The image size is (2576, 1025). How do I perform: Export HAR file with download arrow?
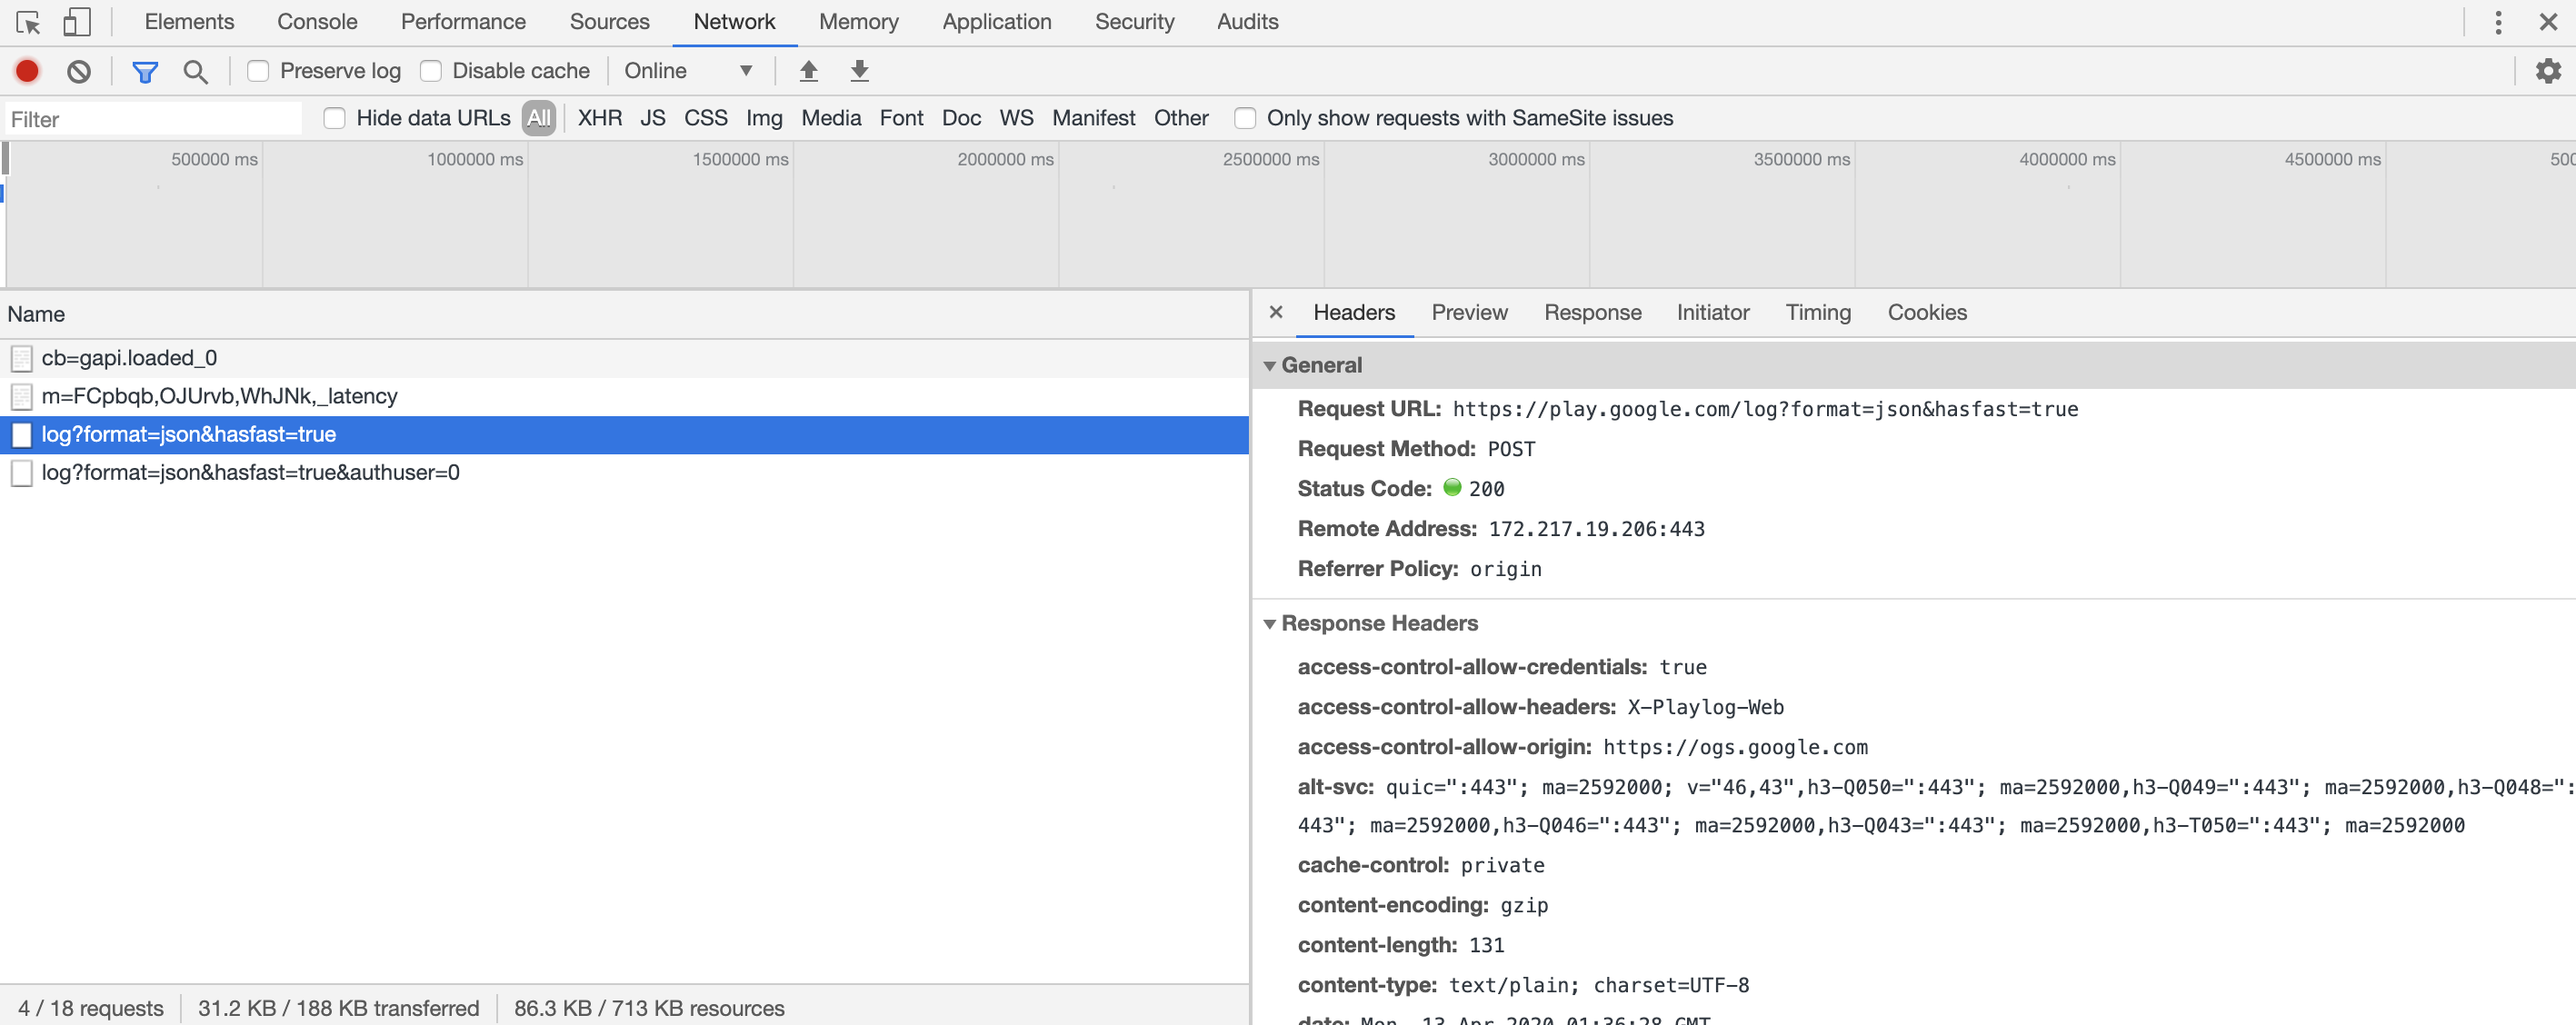[859, 71]
